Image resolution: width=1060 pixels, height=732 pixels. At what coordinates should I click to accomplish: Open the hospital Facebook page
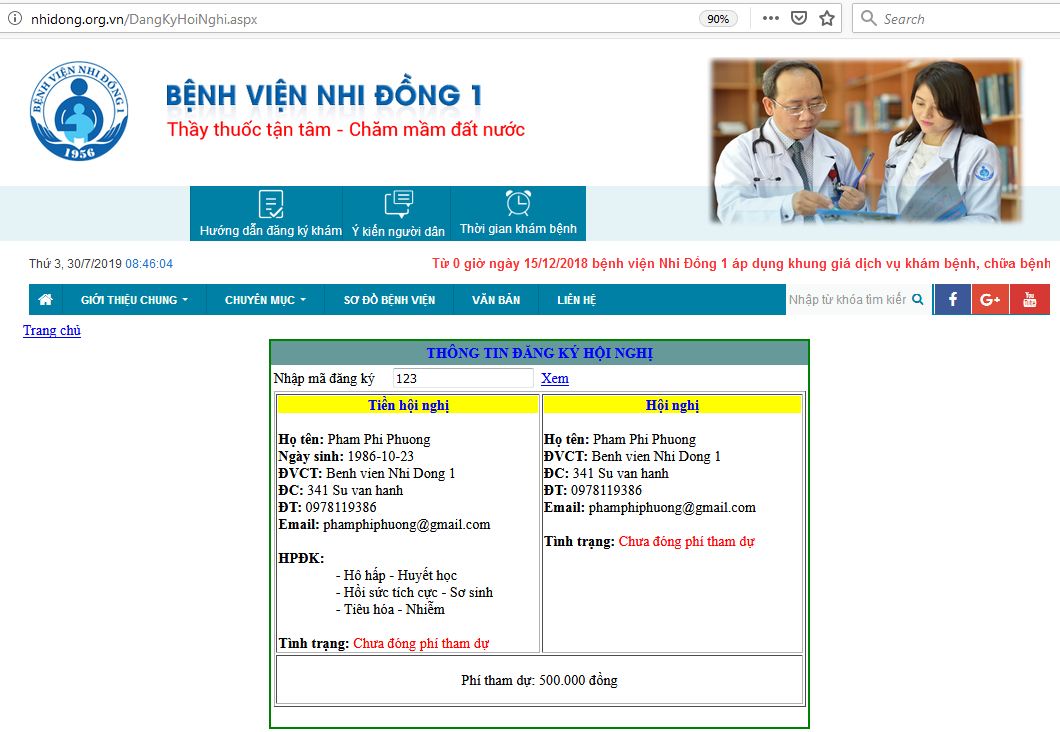[953, 299]
